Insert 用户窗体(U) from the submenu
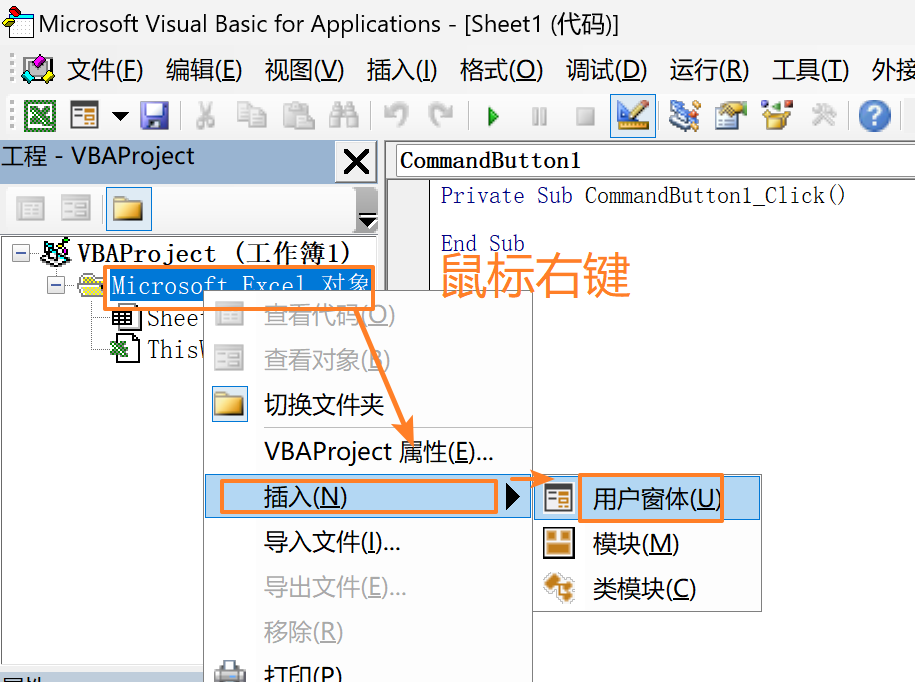Image resolution: width=915 pixels, height=682 pixels. tap(647, 498)
